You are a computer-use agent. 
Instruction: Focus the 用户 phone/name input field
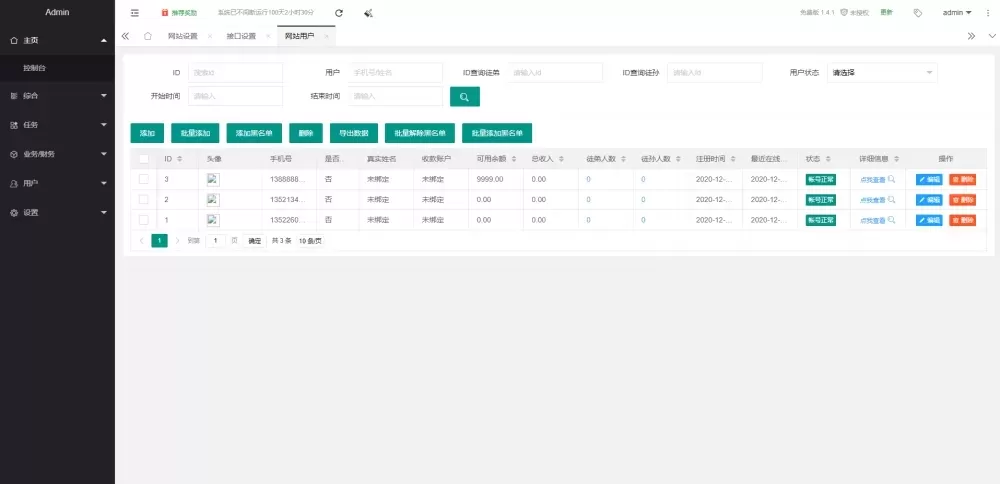click(395, 73)
